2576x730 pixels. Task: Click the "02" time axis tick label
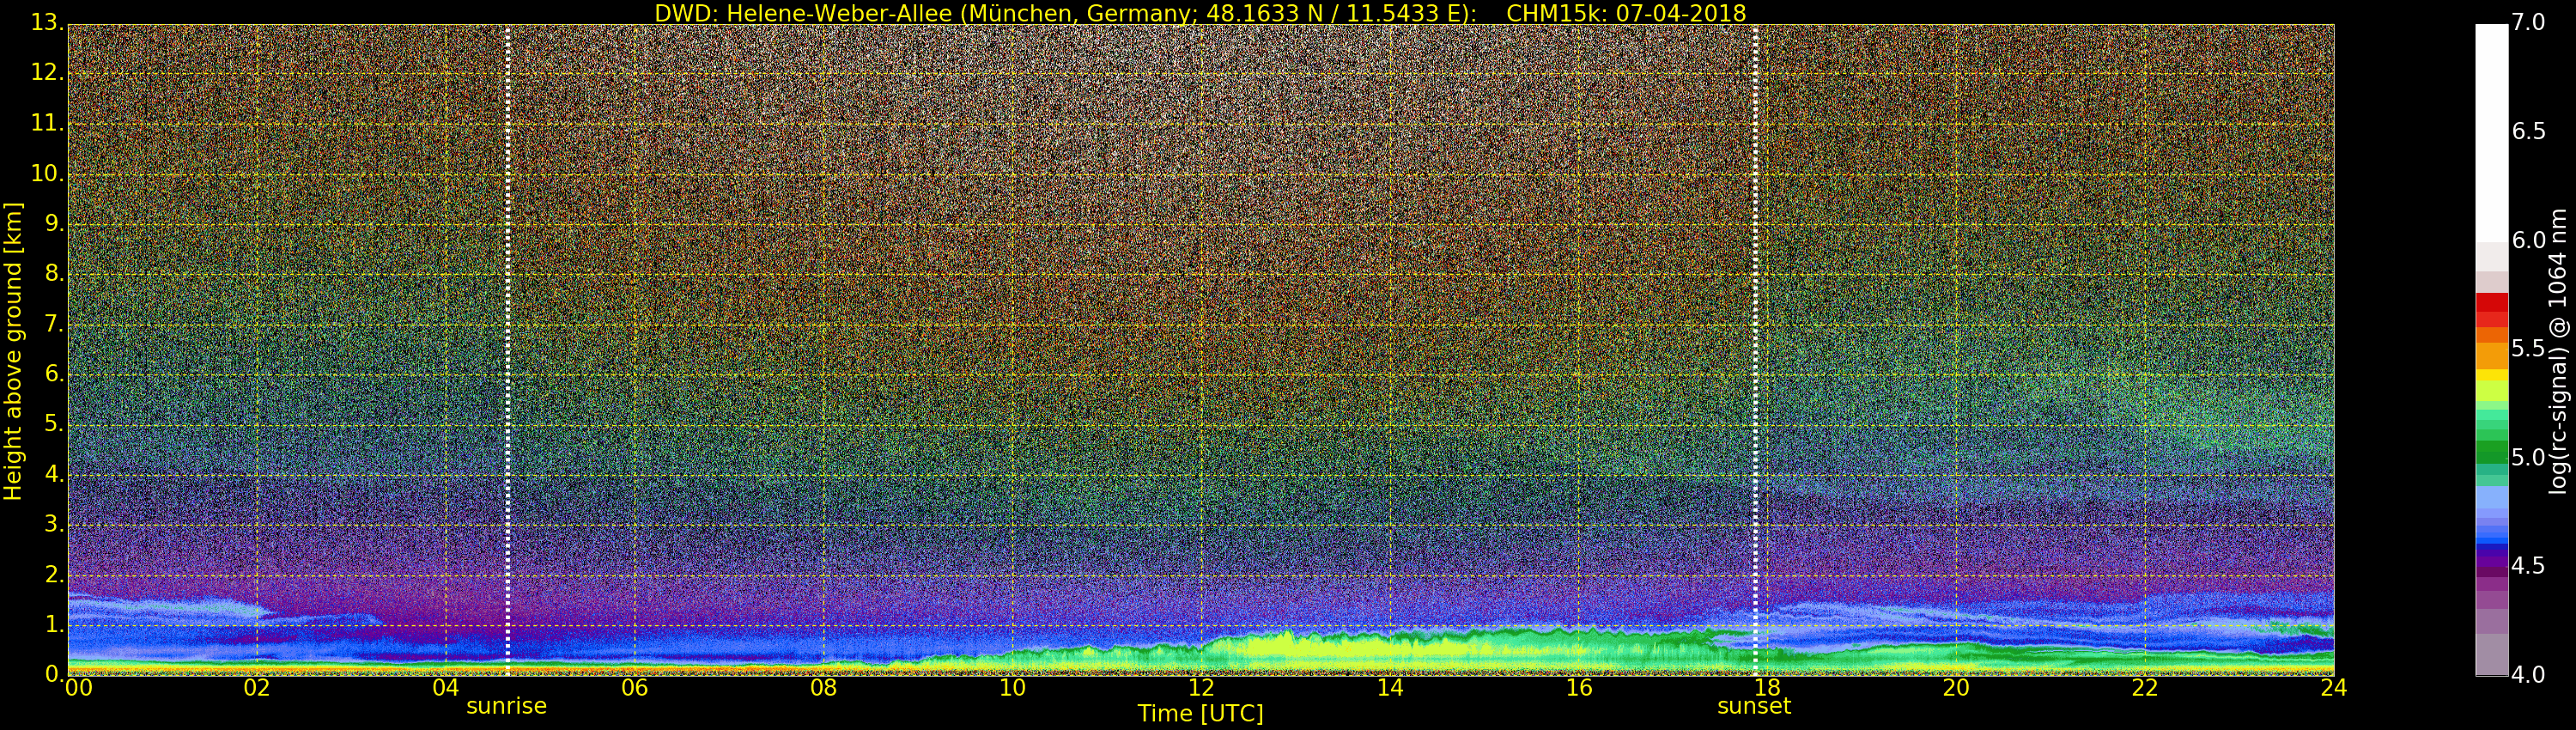[x=257, y=687]
